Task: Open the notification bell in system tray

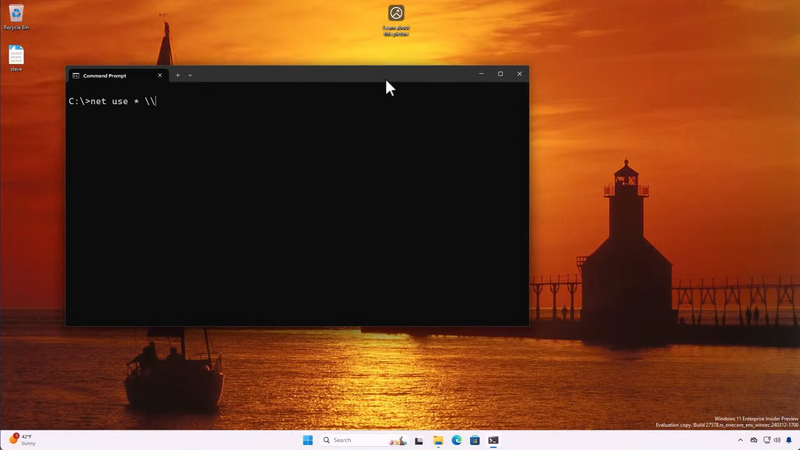Action: click(789, 440)
